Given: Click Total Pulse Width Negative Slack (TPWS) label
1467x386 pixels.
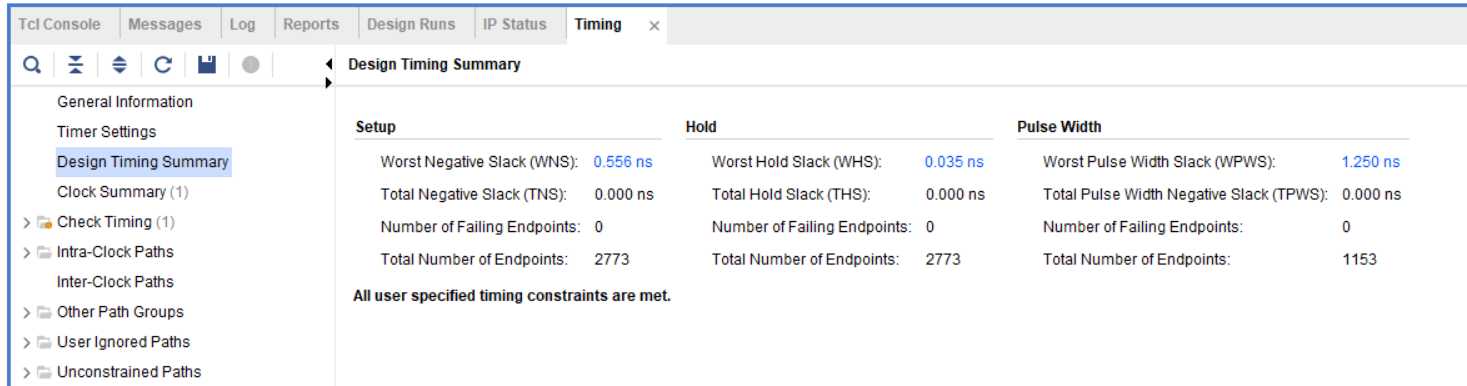Looking at the screenshot, I should coord(1186,196).
